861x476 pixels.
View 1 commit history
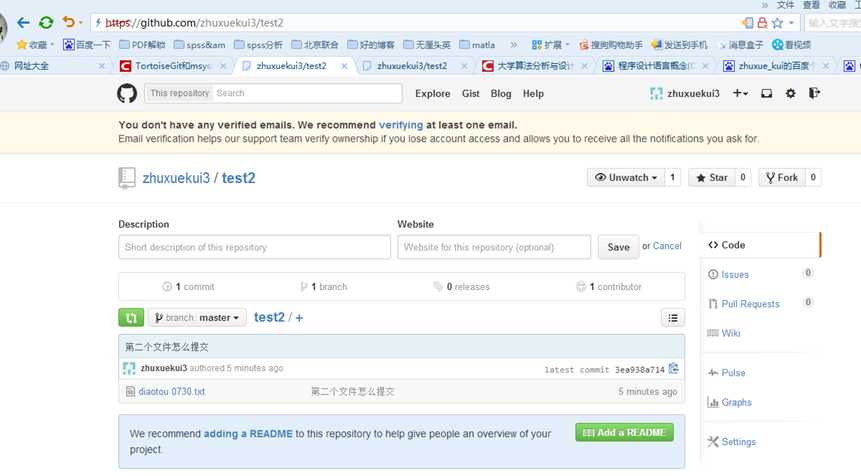(188, 287)
